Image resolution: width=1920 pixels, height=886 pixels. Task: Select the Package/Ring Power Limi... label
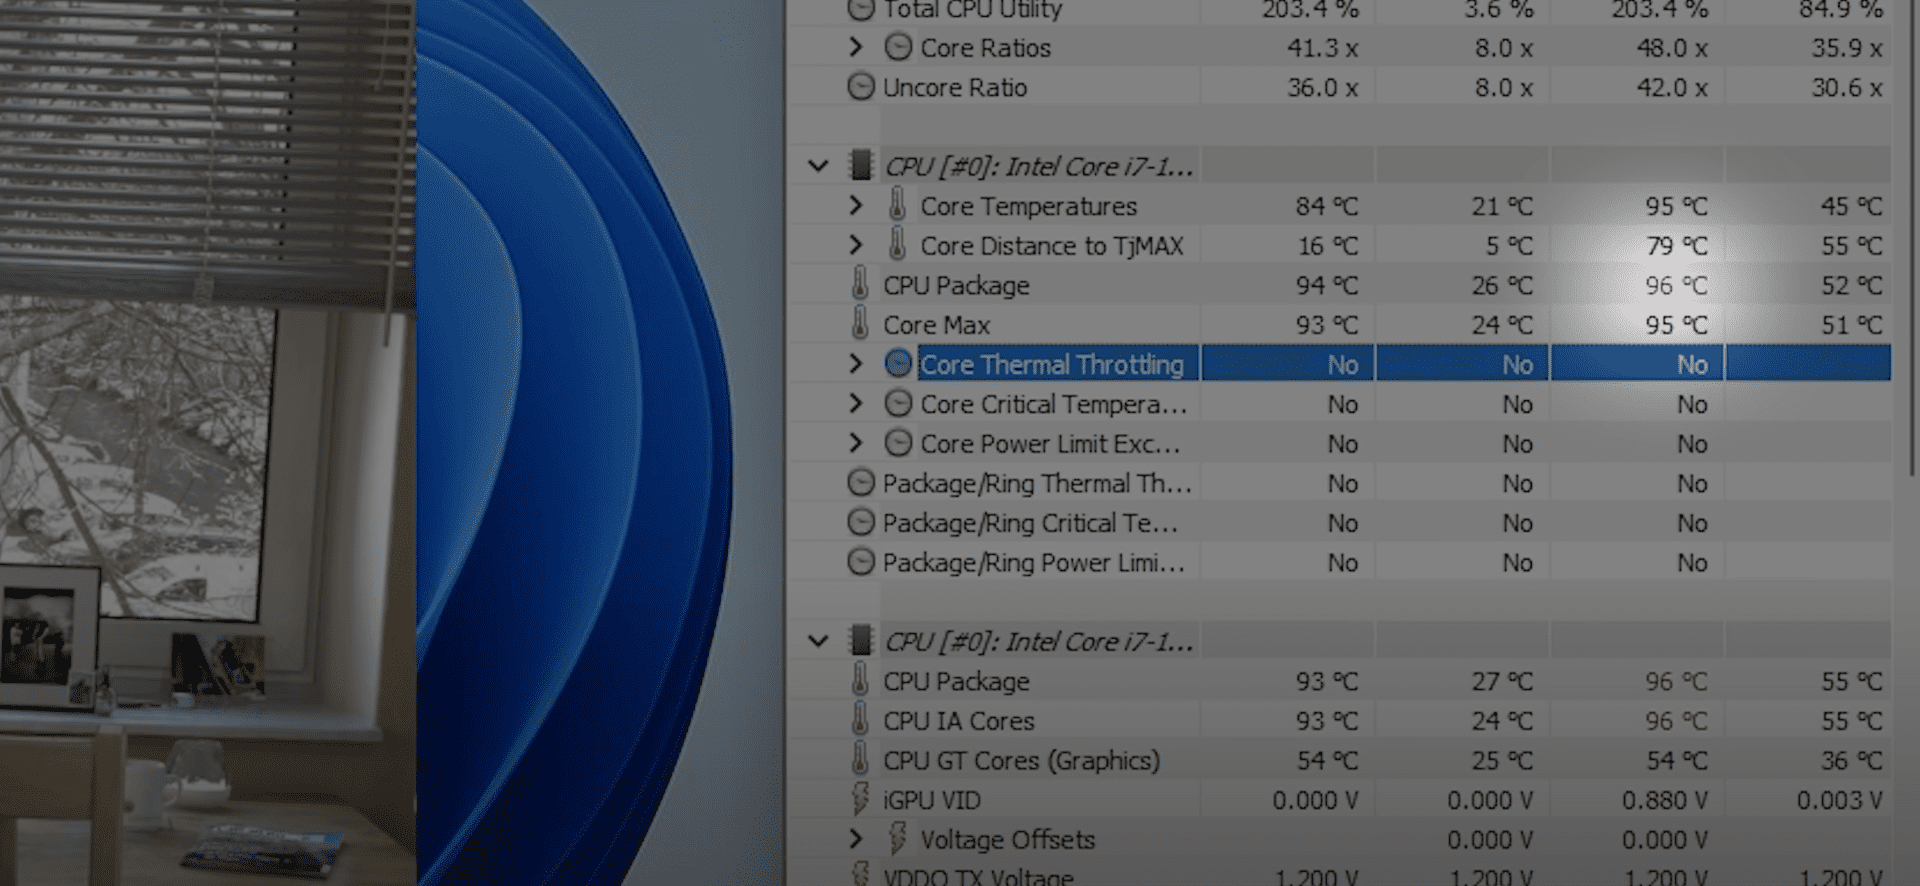pos(1033,563)
